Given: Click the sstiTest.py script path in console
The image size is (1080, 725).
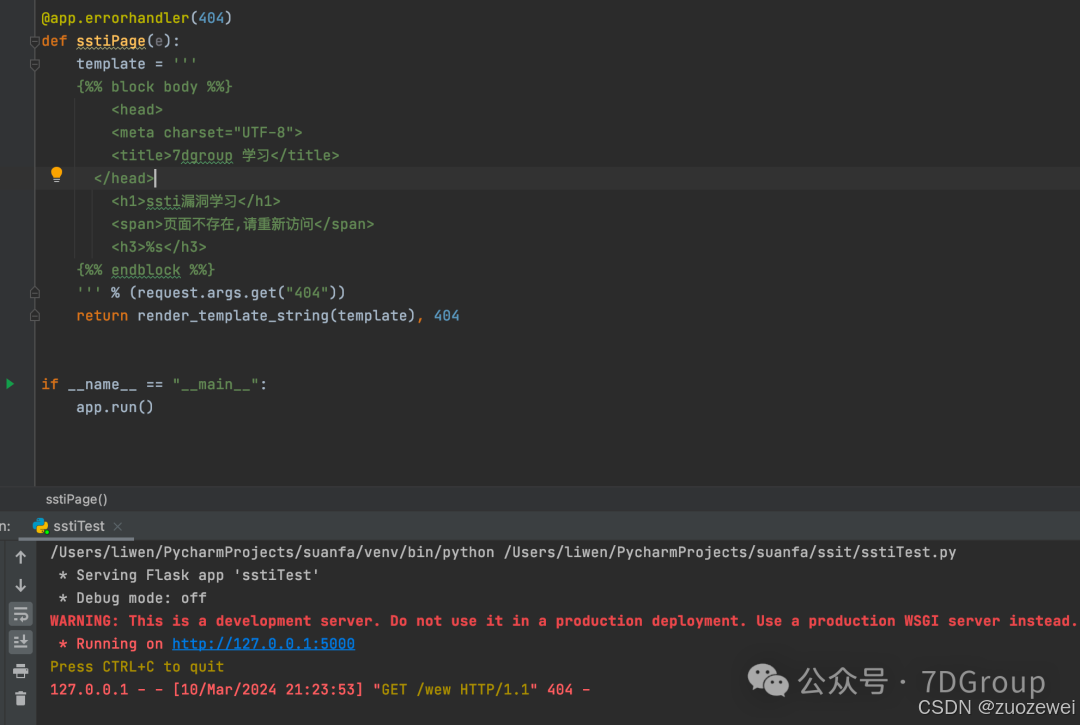Looking at the screenshot, I should pos(730,552).
